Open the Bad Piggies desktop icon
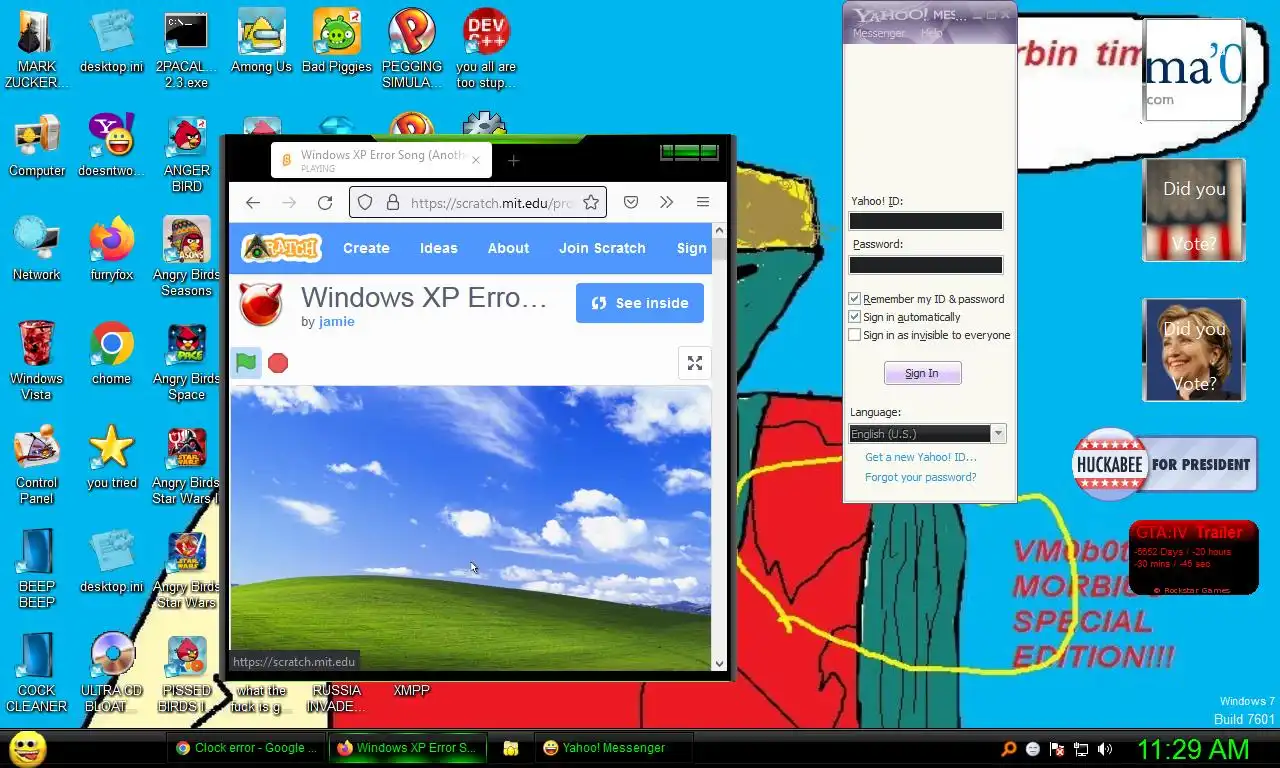1280x768 pixels. 336,42
